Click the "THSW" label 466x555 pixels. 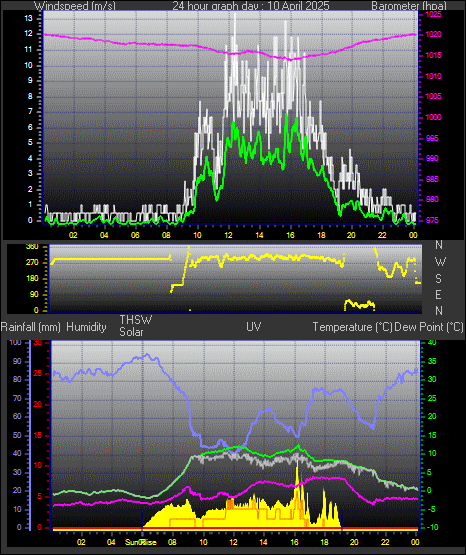[x=136, y=320]
